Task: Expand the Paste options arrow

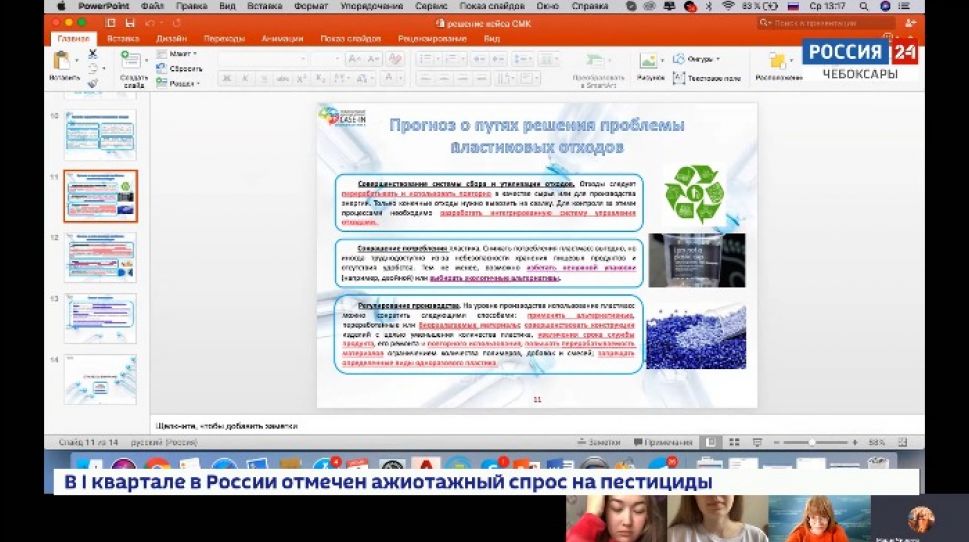Action: pos(77,61)
